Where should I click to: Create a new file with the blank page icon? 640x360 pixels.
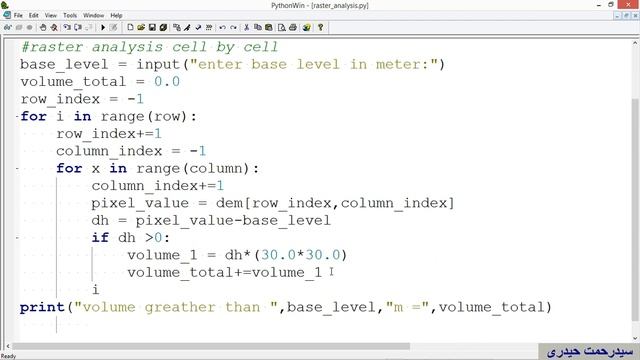[x=130, y=27]
